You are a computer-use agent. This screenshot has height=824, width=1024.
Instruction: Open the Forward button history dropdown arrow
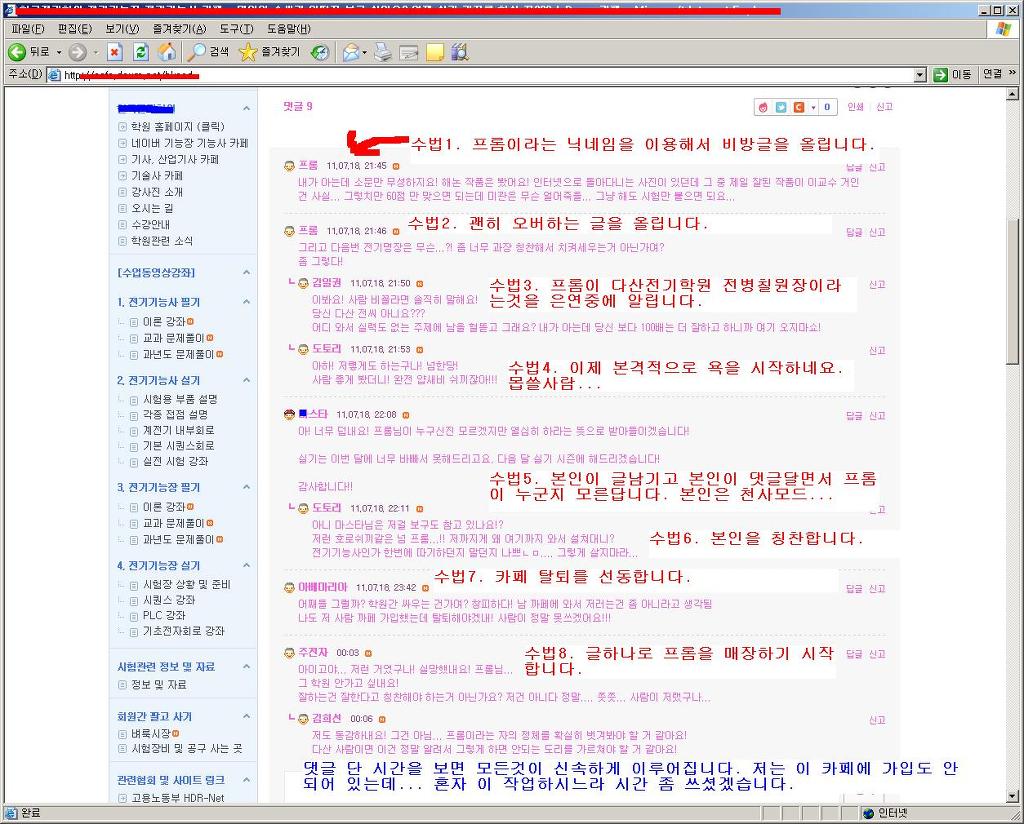95,52
